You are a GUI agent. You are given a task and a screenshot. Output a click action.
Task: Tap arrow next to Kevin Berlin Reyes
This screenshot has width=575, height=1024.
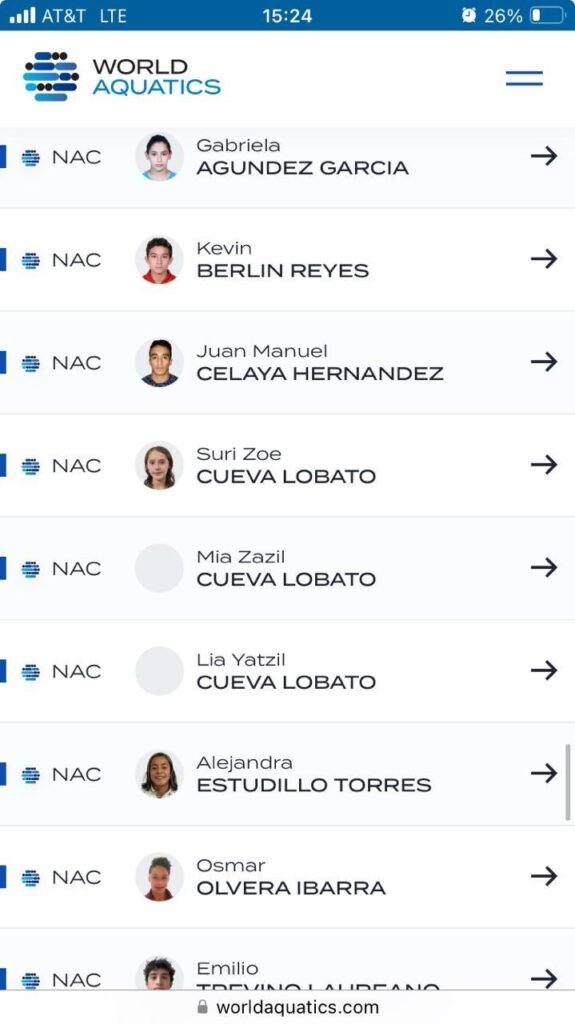pos(544,259)
